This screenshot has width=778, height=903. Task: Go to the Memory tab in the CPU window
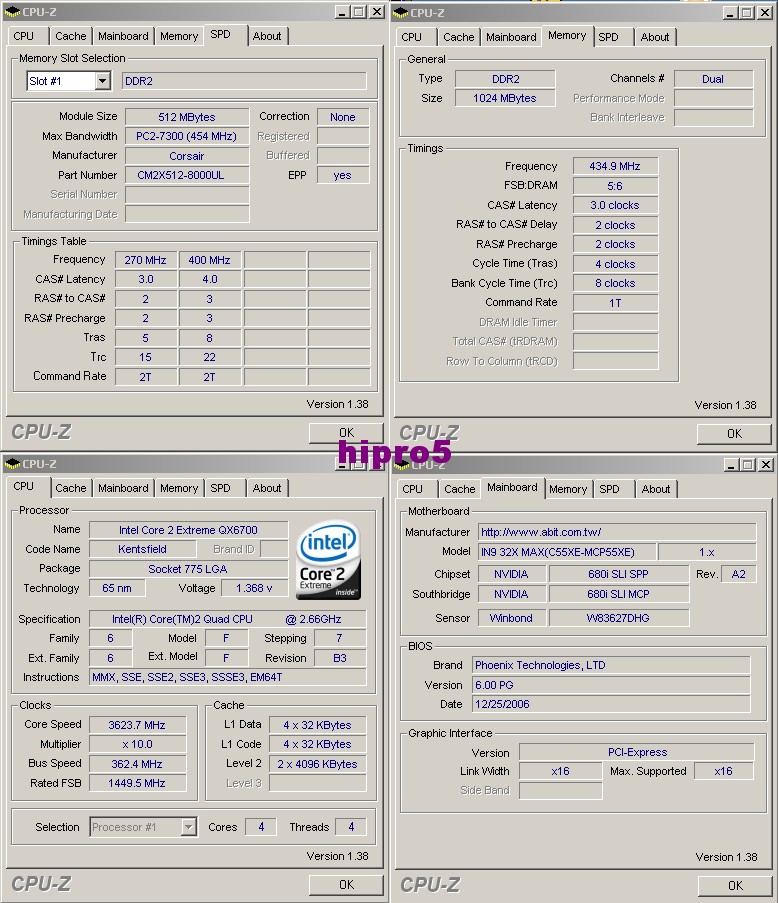179,488
